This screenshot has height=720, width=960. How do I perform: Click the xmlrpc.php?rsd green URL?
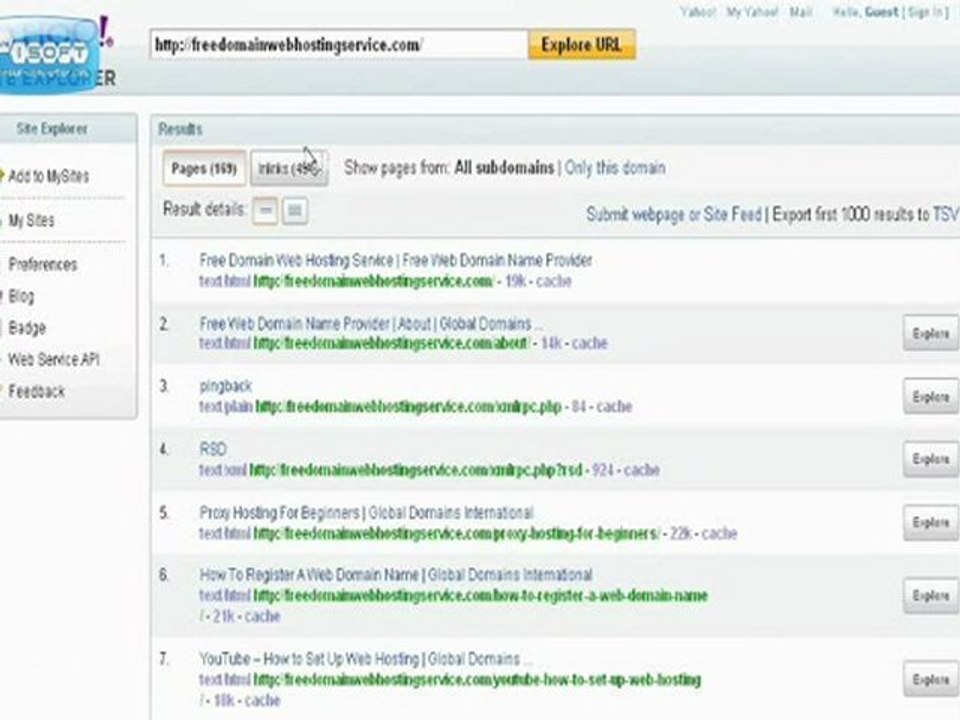click(416, 470)
